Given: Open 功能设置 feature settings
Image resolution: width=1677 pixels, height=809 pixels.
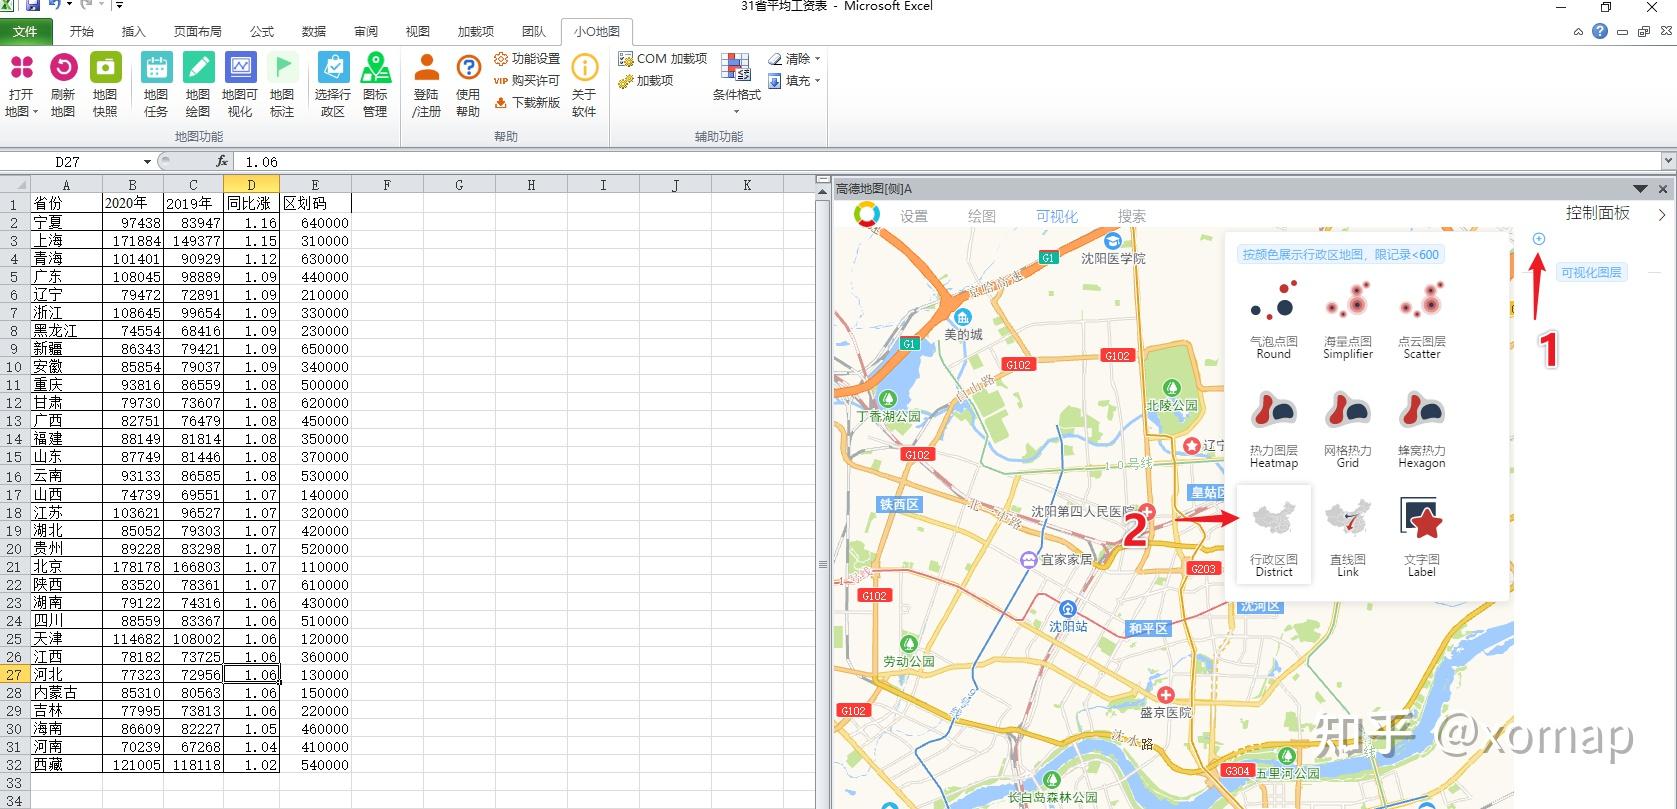Looking at the screenshot, I should pos(527,59).
